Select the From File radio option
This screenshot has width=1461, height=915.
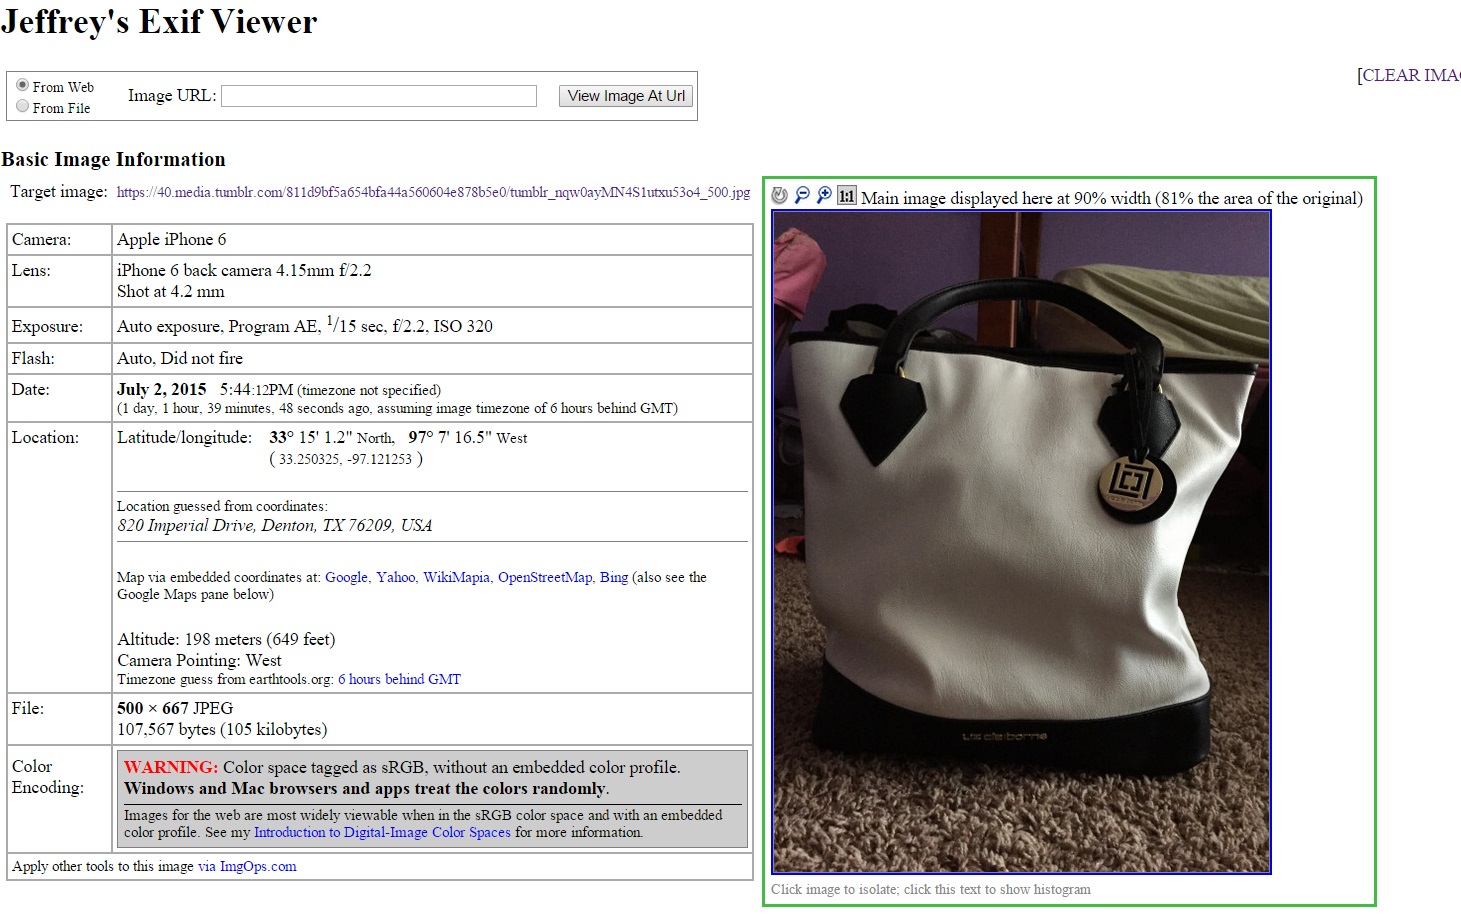pos(22,106)
